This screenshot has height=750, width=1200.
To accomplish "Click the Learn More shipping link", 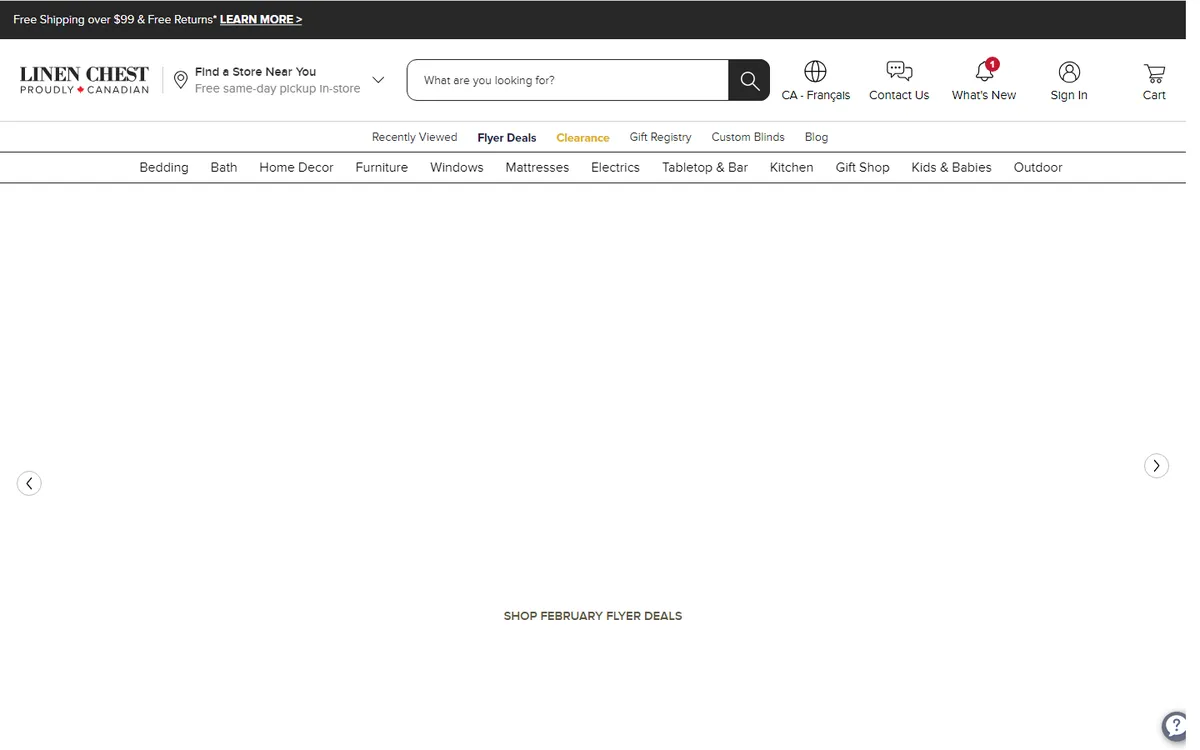I will point(260,20).
